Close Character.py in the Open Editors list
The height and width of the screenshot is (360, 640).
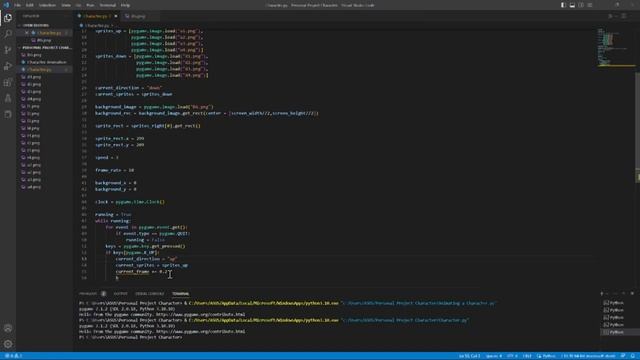(x=27, y=33)
